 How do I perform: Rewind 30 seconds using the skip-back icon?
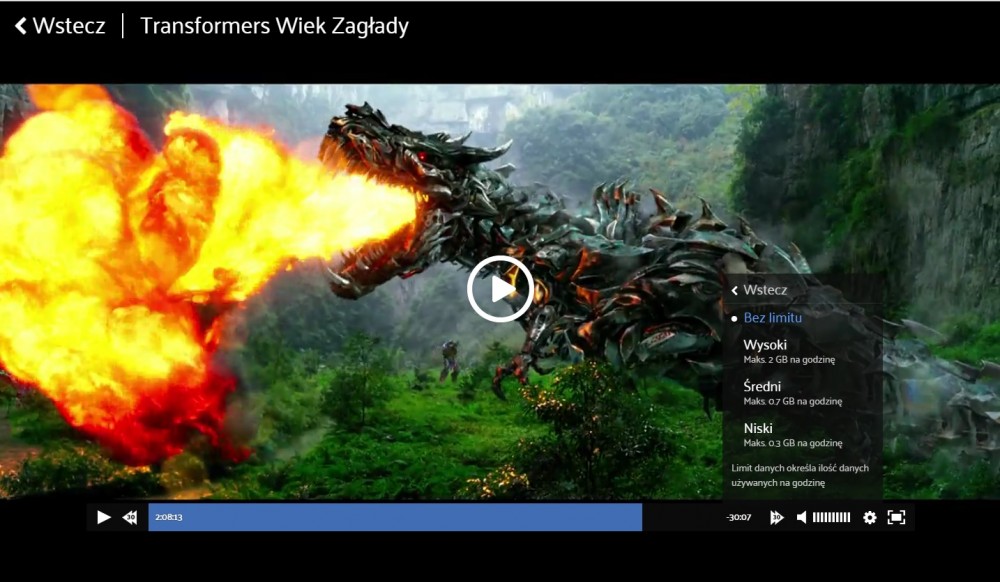pyautogui.click(x=130, y=517)
